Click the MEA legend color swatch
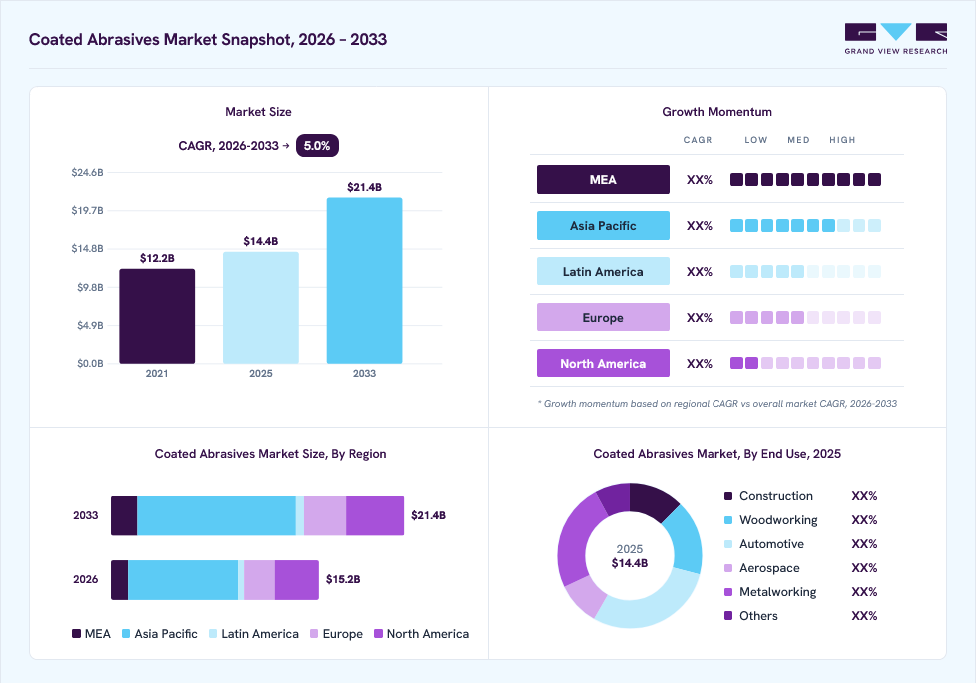 coord(77,634)
